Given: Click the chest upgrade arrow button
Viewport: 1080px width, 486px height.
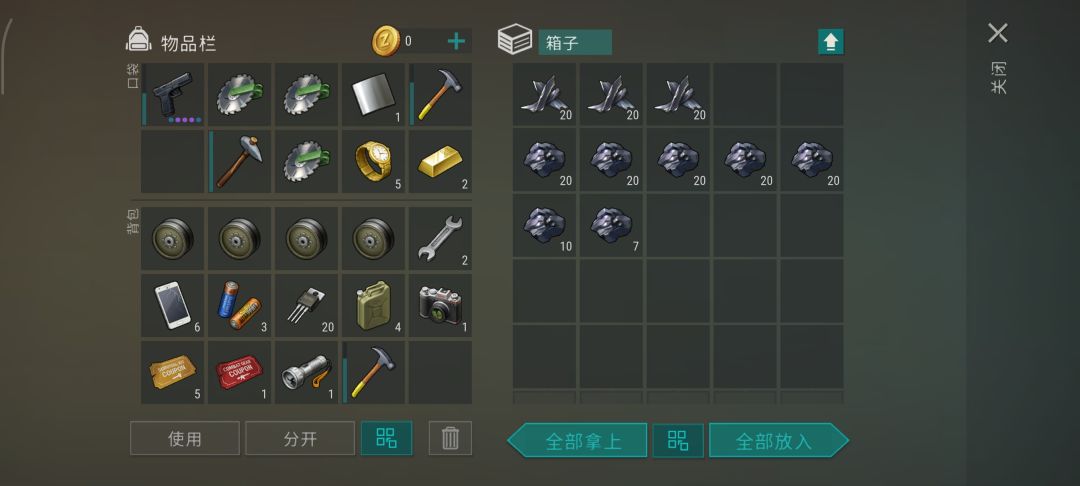Looking at the screenshot, I should 831,42.
